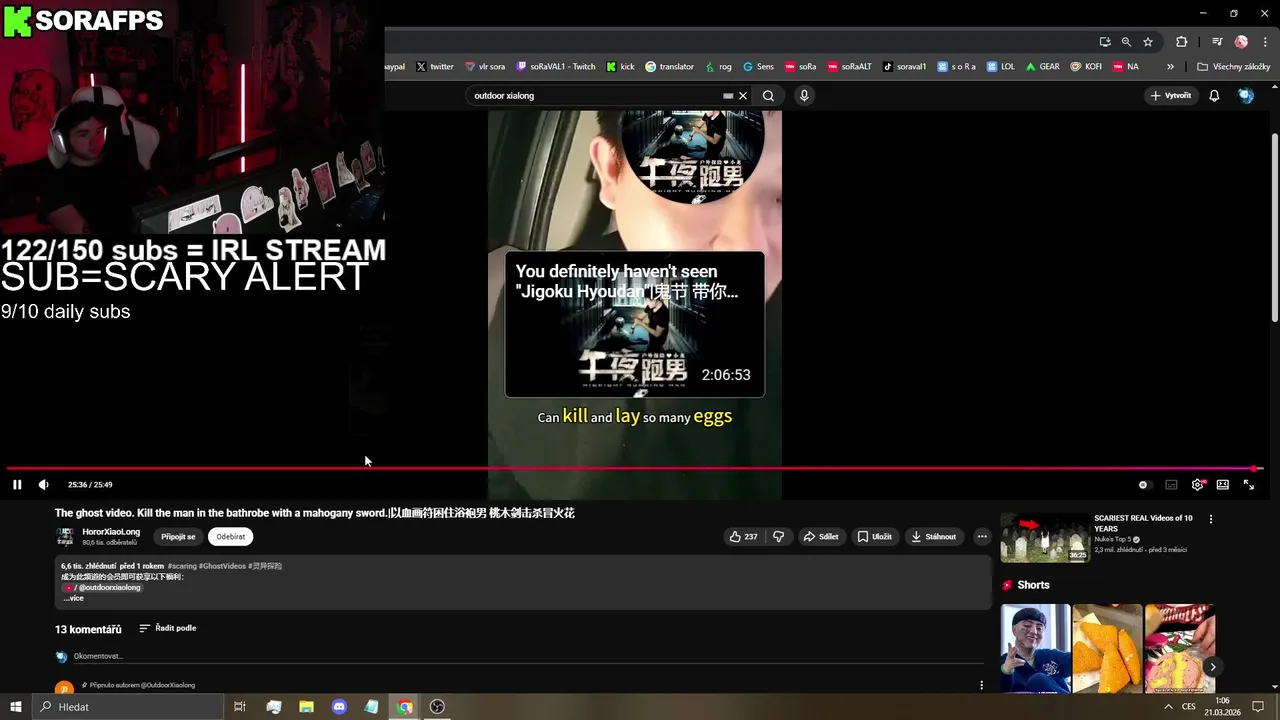The image size is (1280, 720).
Task: Open the Všechny záložky bookmarks folder
Action: pyautogui.click(x=1233, y=67)
